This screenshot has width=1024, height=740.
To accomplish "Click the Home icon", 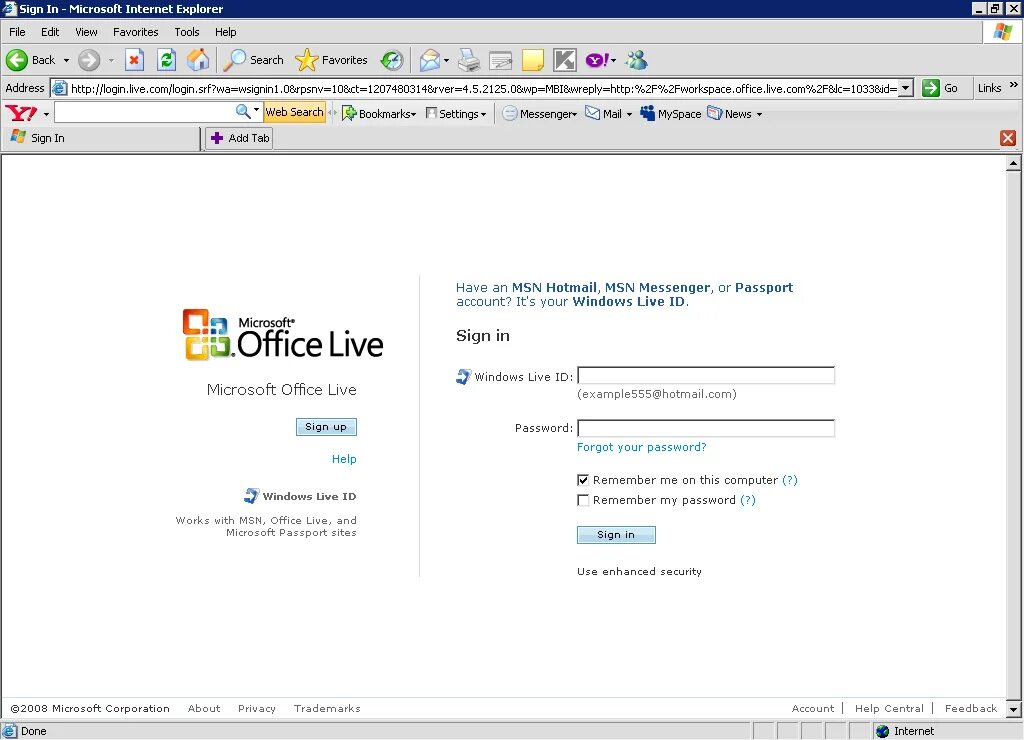I will pos(199,60).
